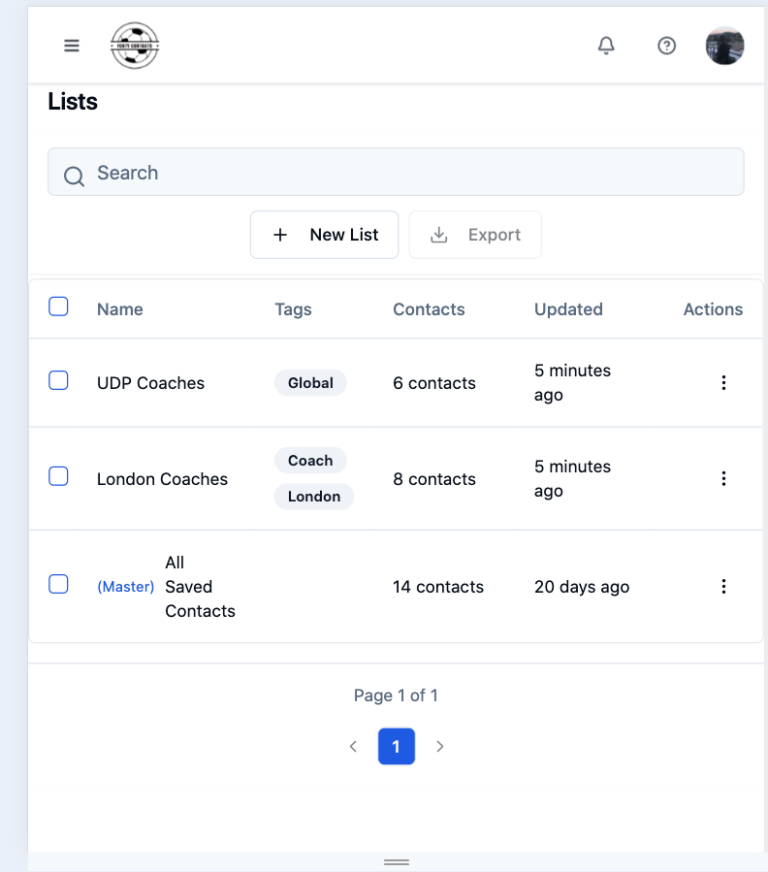The height and width of the screenshot is (872, 768).
Task: Click the soccer ball app logo
Action: 137,44
